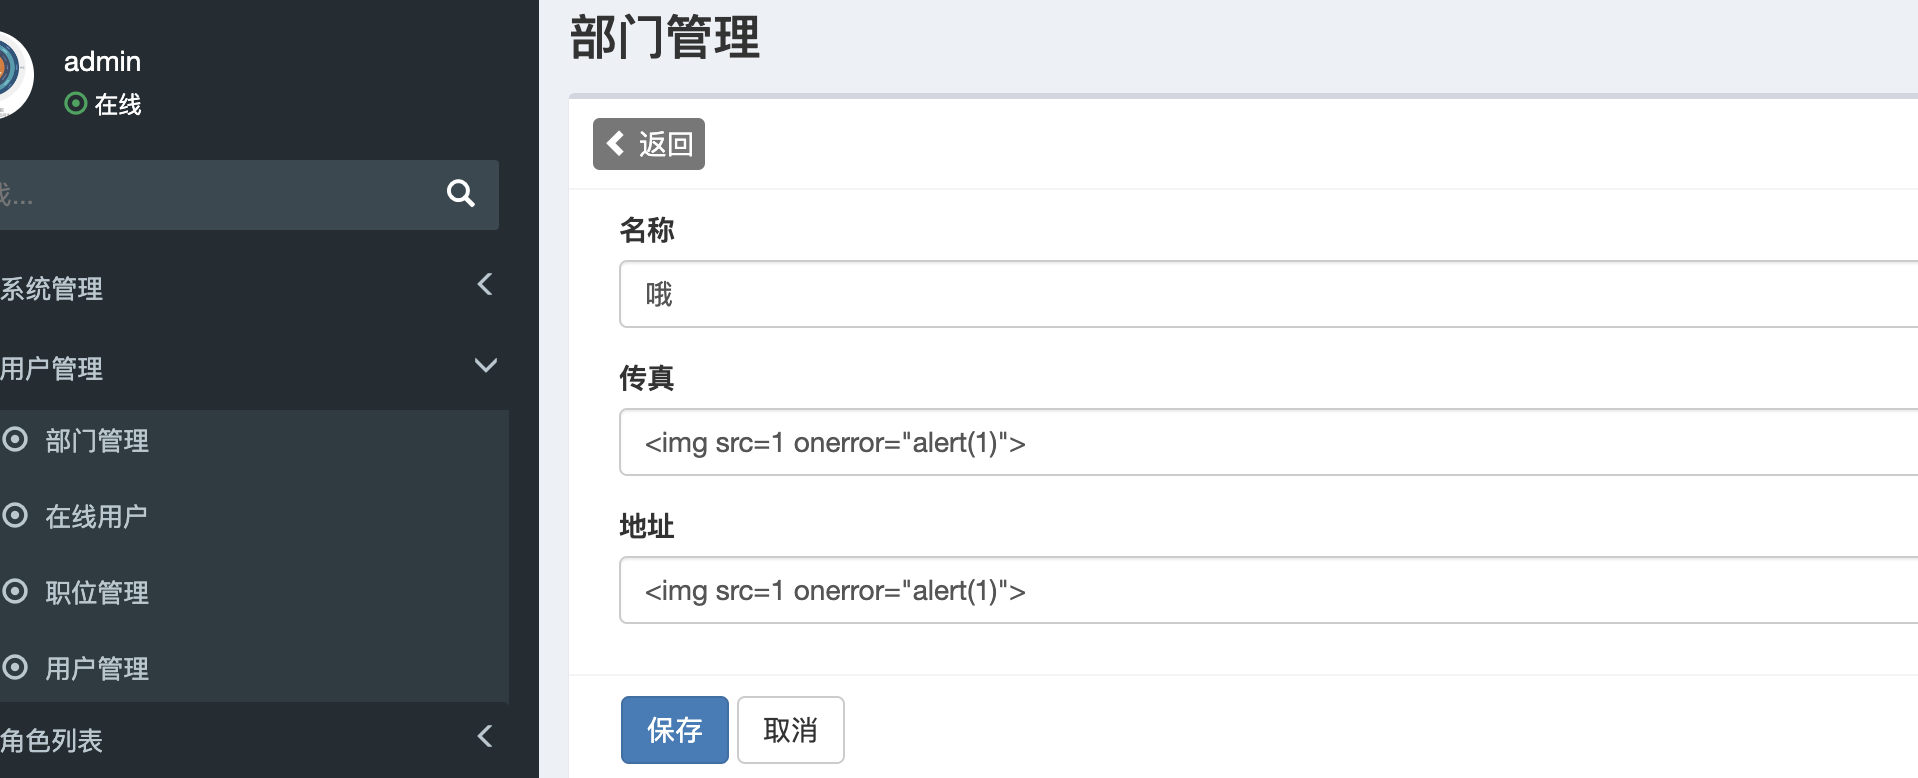Click the circle icon beside 职位管理
The image size is (1918, 778).
pyautogui.click(x=15, y=591)
